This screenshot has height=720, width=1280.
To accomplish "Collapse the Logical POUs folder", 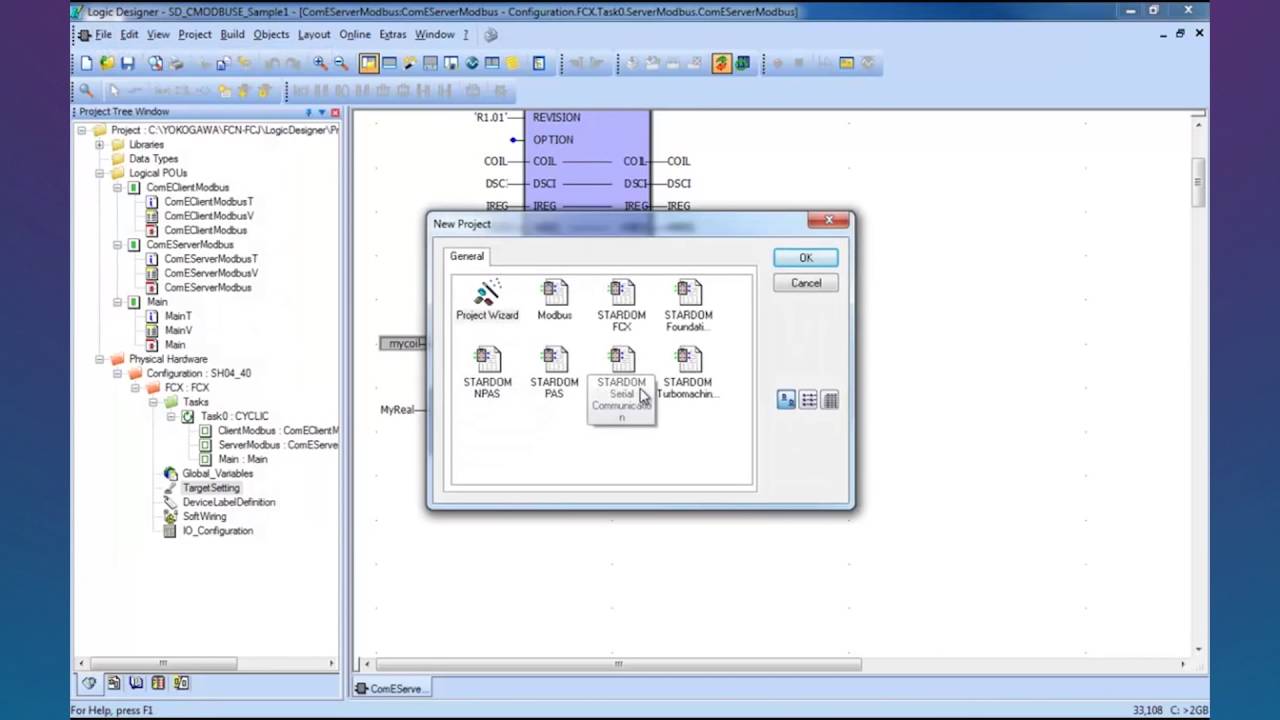I will 99,173.
